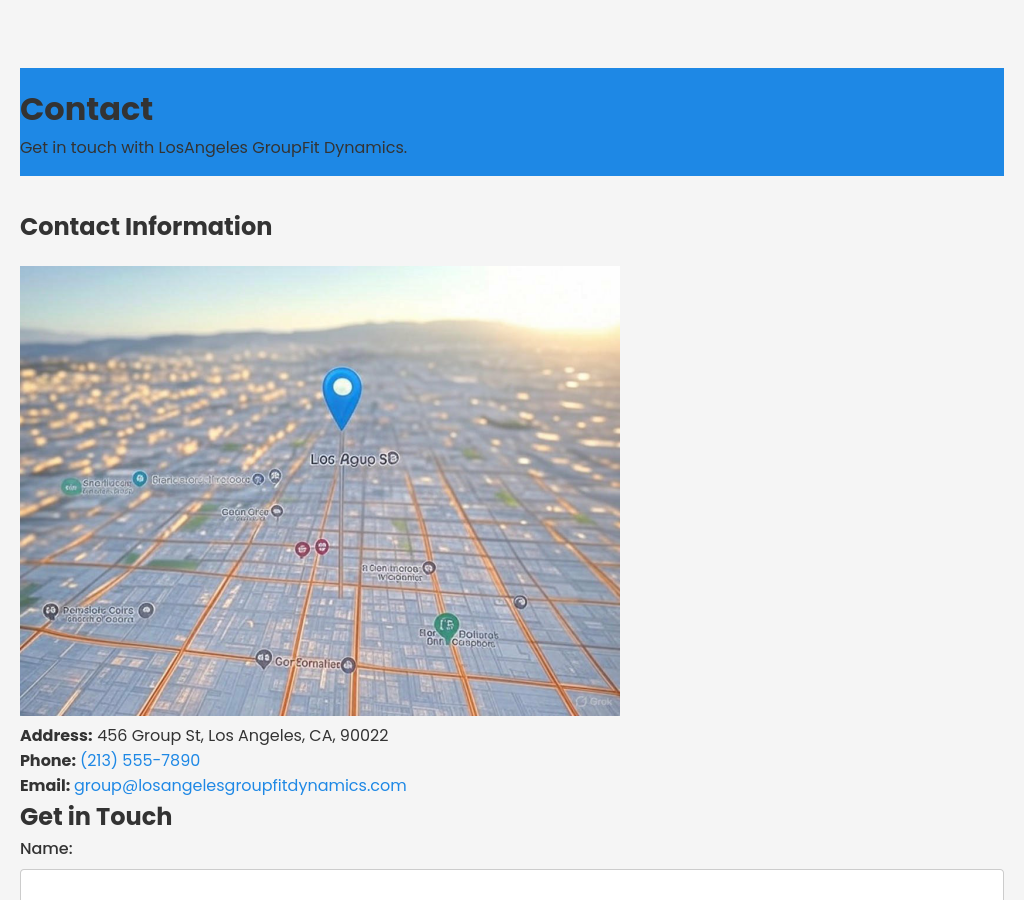Select the right red marker of the red pair
The image size is (1024, 900).
click(322, 546)
